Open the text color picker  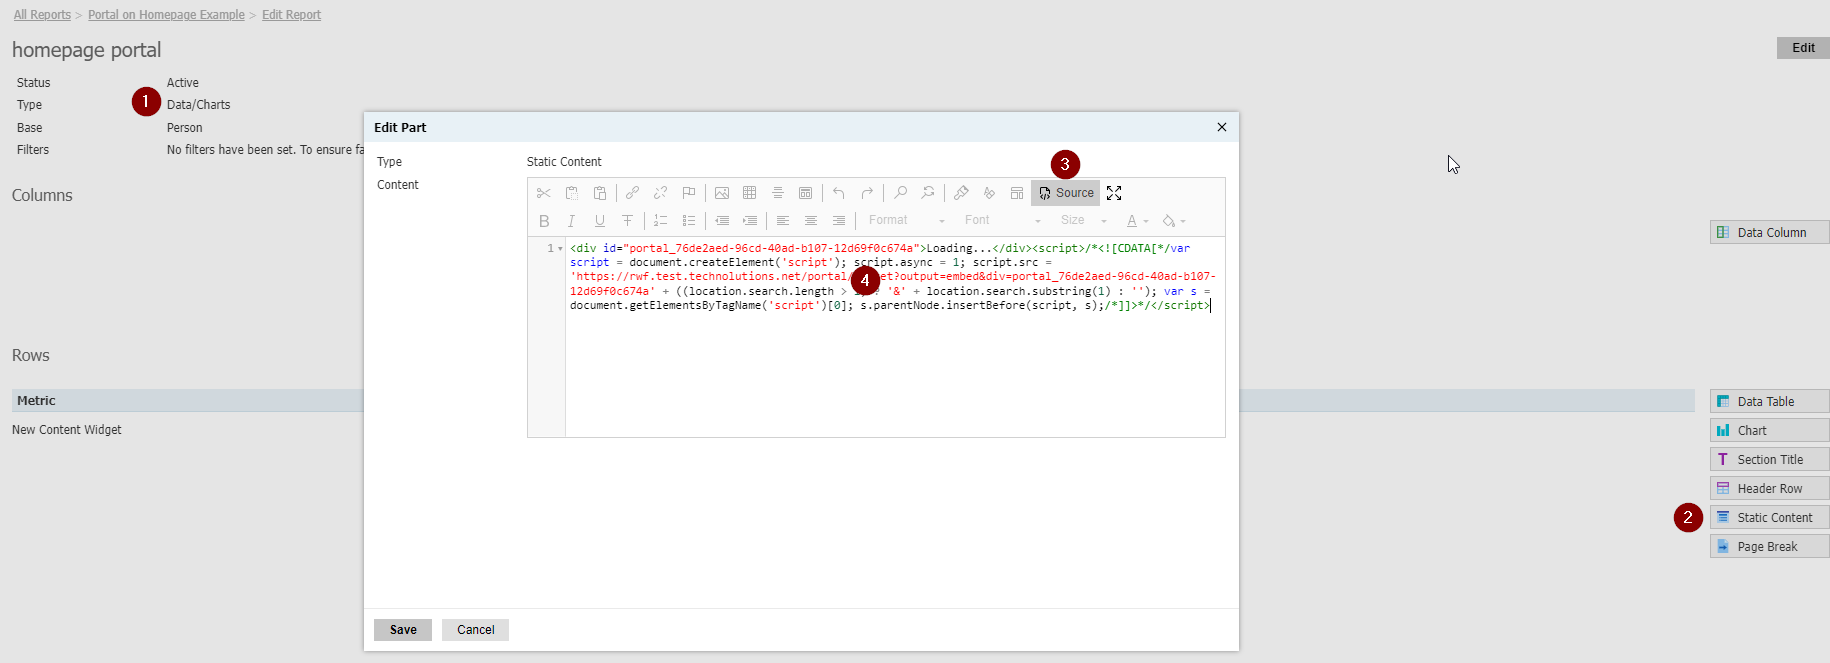(1137, 221)
